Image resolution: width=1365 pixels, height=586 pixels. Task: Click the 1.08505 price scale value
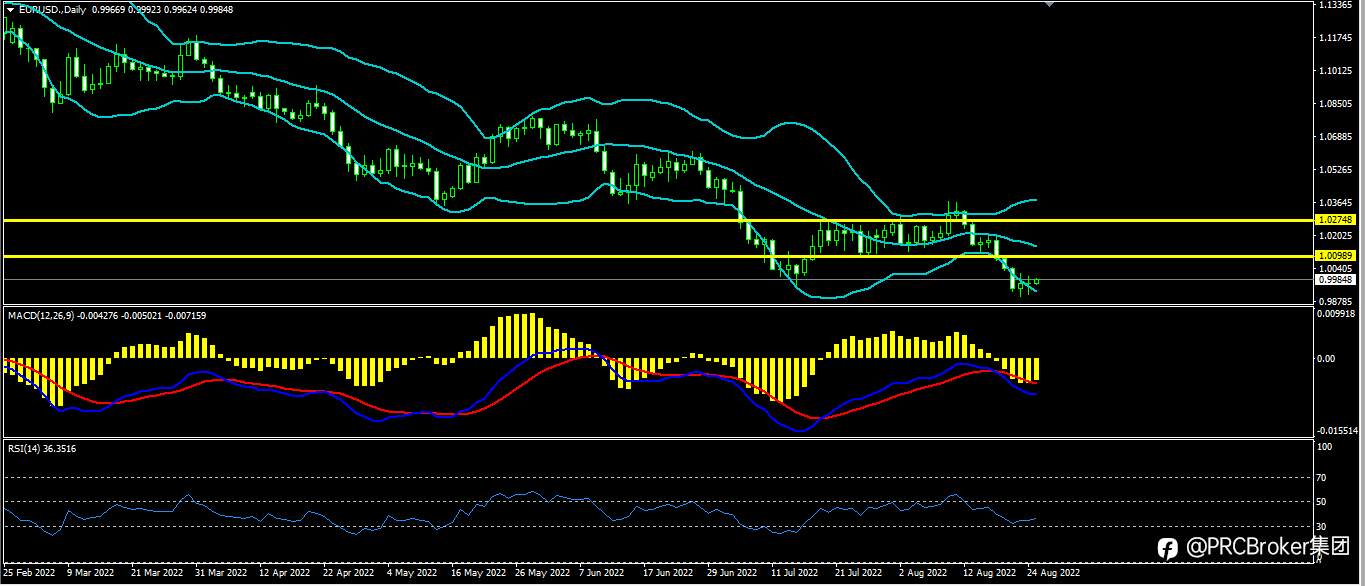point(1335,104)
